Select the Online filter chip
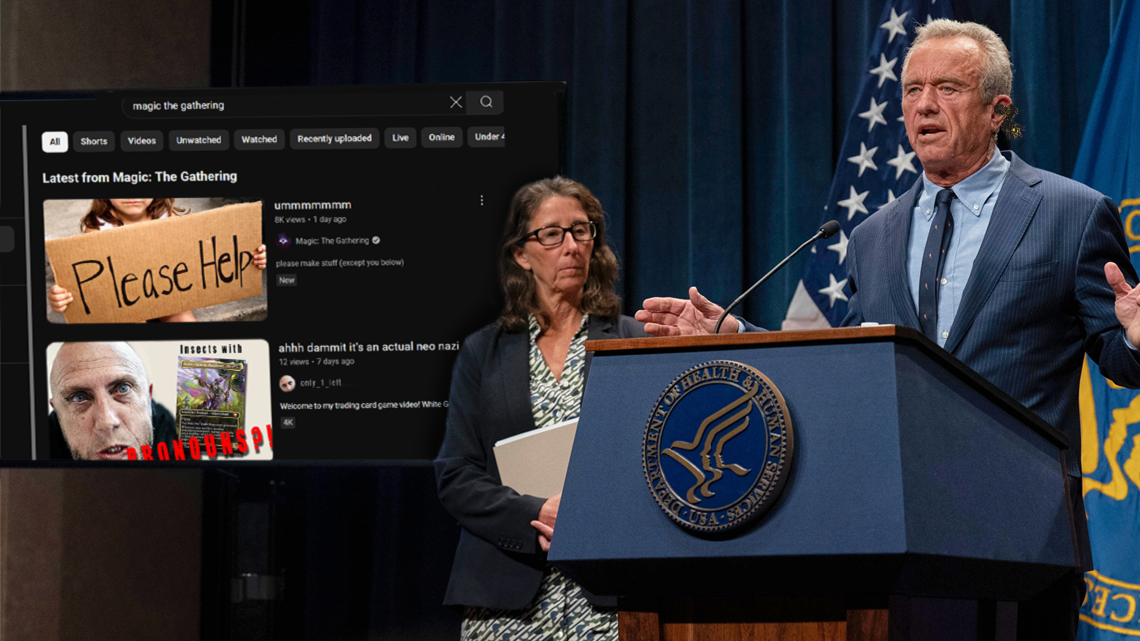 pos(441,137)
